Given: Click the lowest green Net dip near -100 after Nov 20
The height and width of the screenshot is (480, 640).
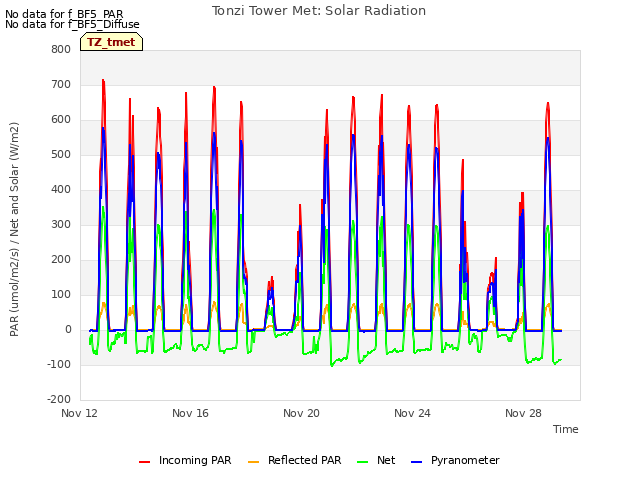Looking at the screenshot, I should click(331, 365).
